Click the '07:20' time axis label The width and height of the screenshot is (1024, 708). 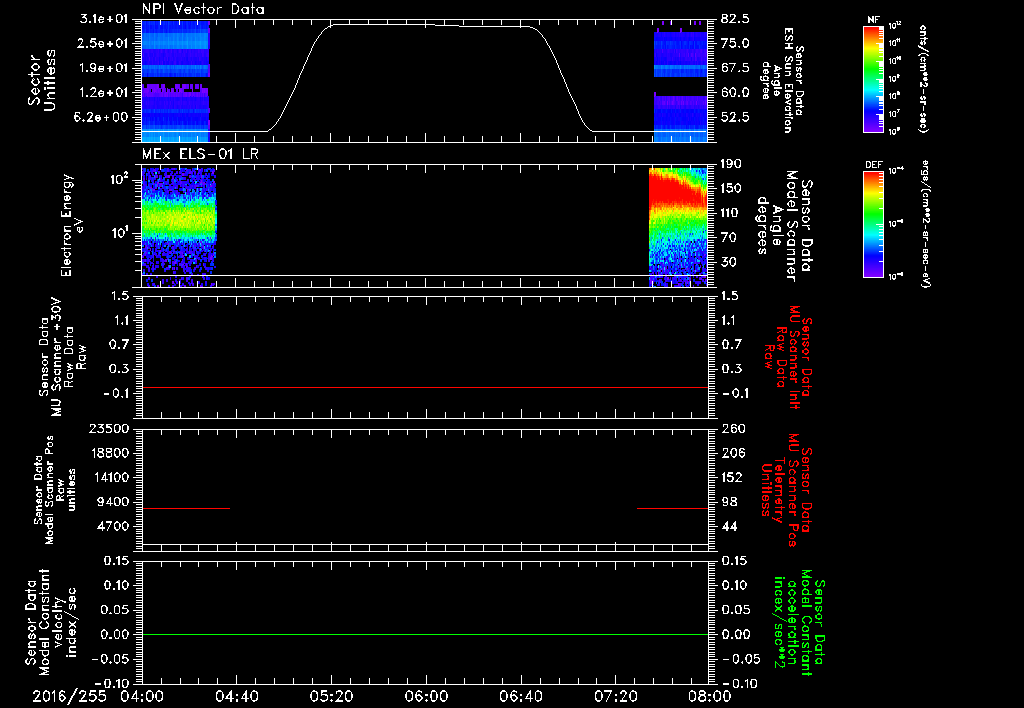[x=615, y=696]
